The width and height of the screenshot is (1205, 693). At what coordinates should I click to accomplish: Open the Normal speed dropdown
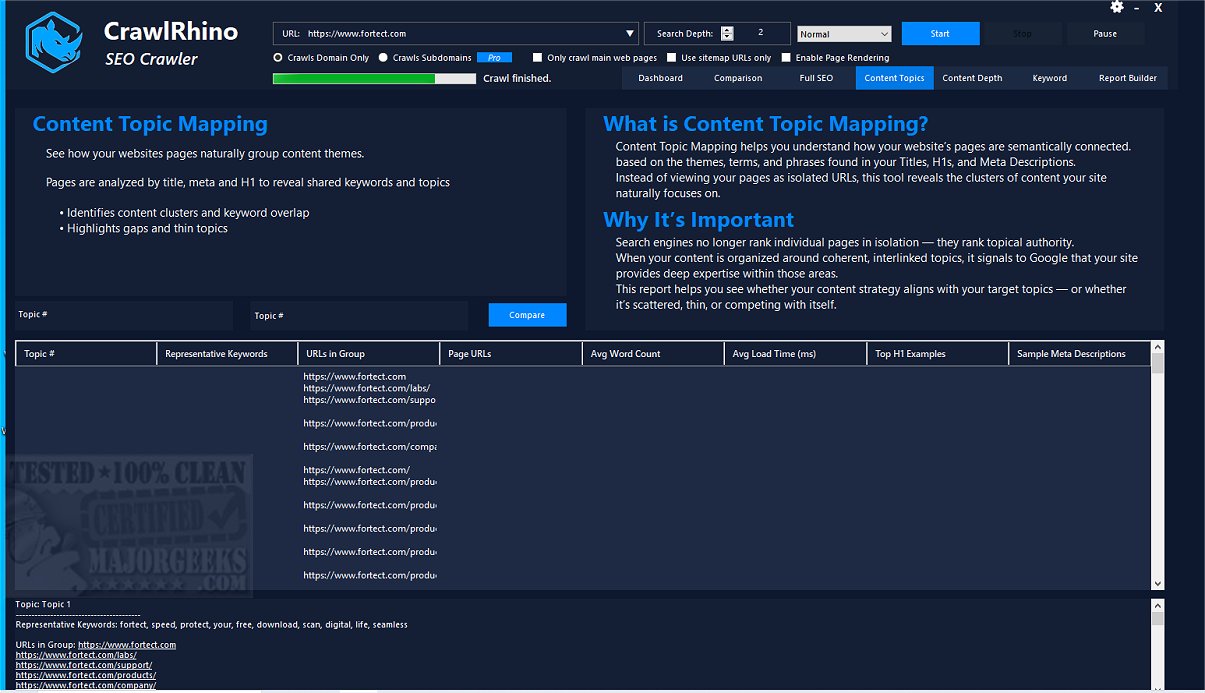click(x=844, y=34)
